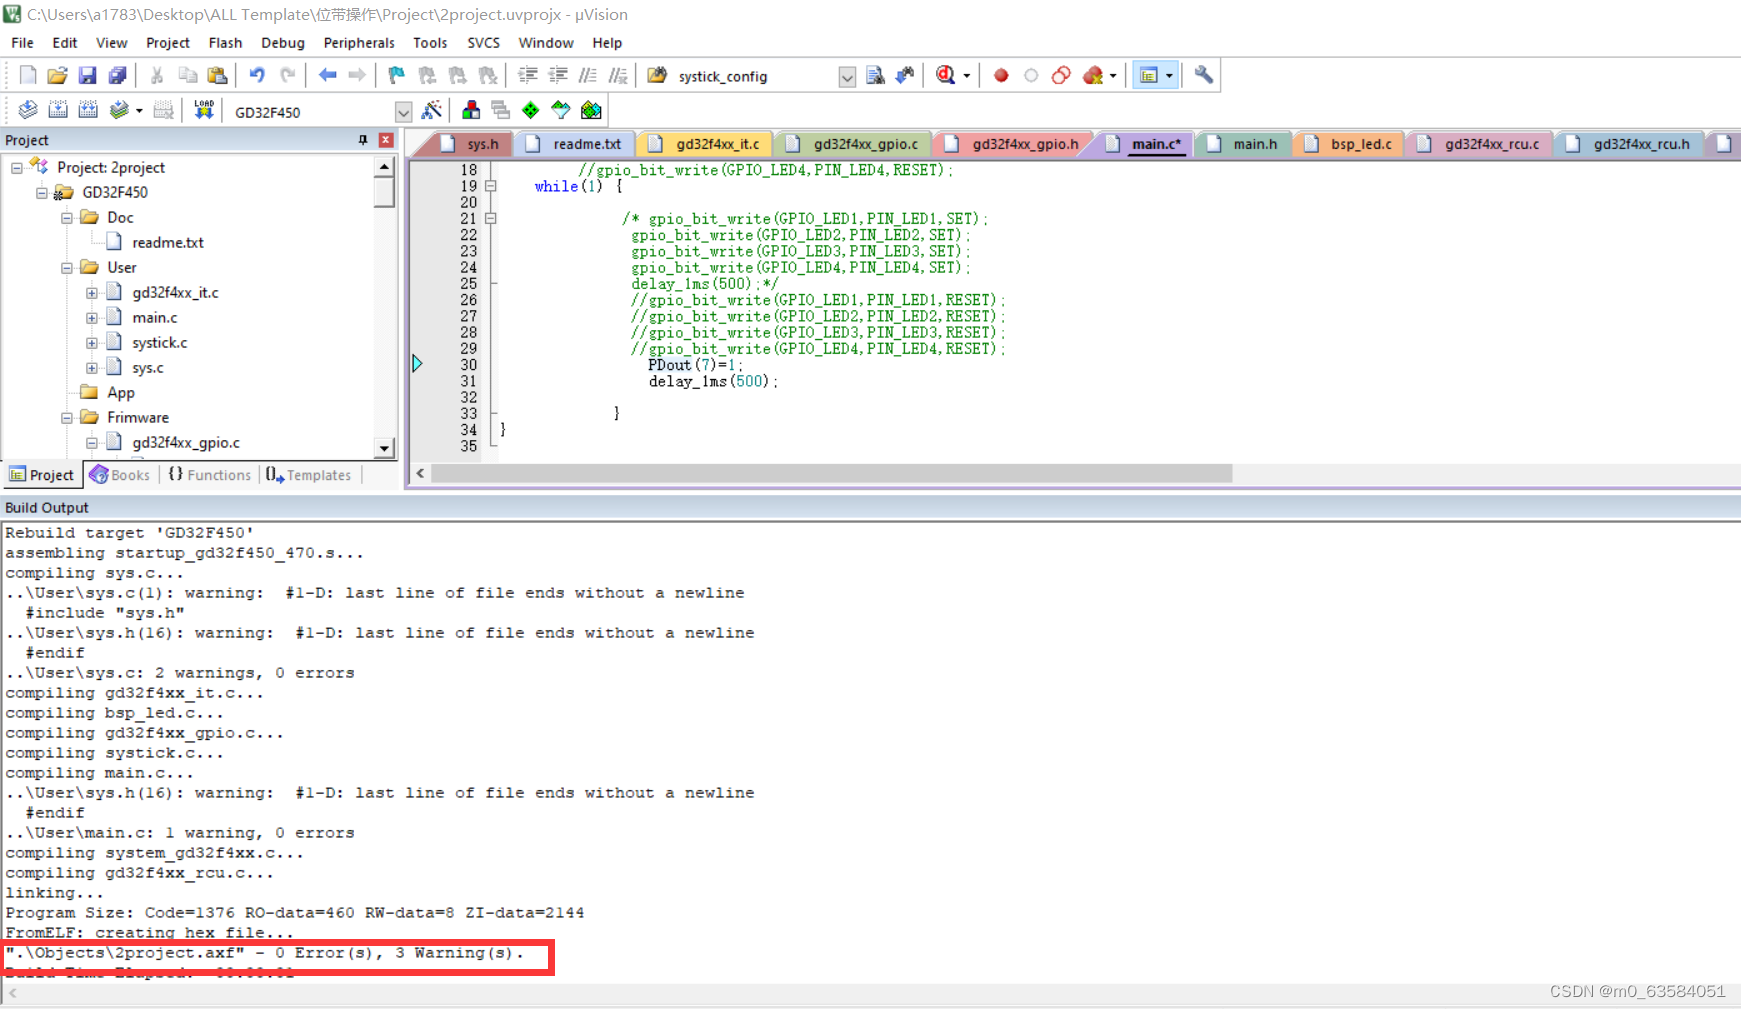Build the current target
Viewport: 1741px width, 1009px height.
tap(59, 110)
